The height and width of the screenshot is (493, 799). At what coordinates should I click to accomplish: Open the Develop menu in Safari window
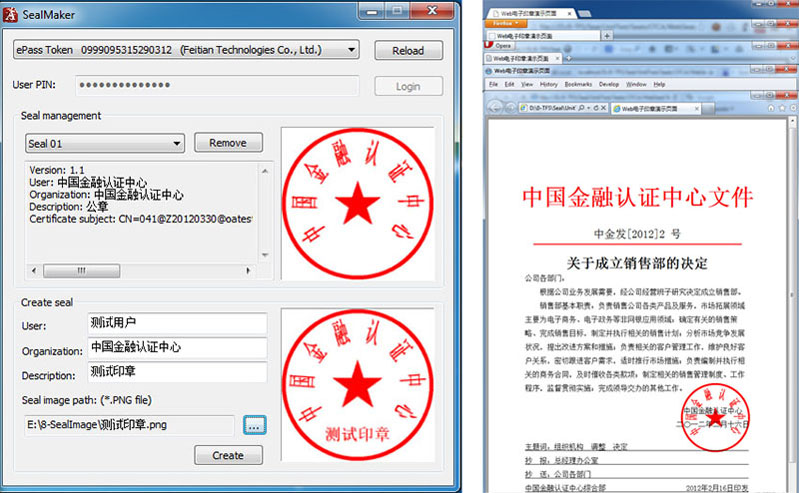(608, 84)
